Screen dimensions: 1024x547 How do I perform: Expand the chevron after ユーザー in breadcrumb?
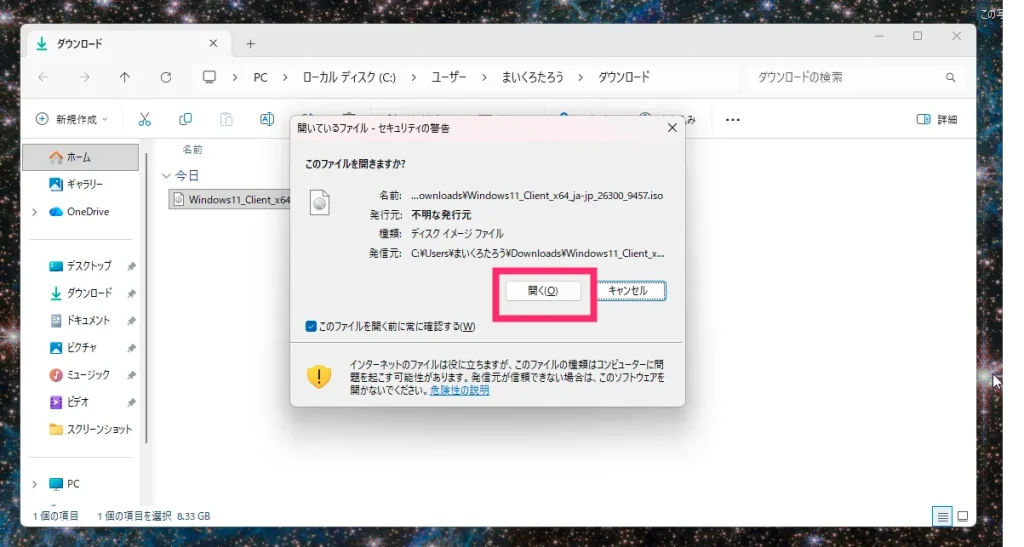tap(484, 77)
